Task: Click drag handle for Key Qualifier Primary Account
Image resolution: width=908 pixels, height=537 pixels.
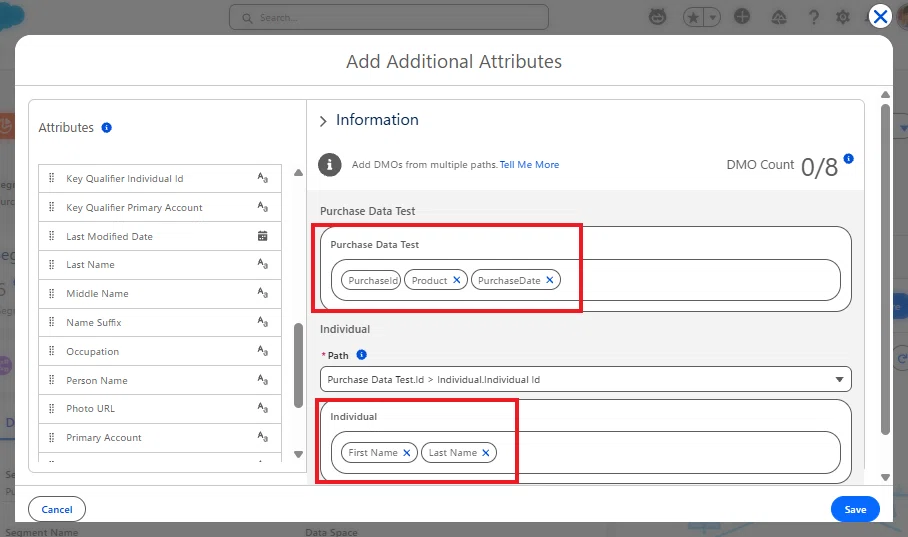Action: [x=52, y=207]
